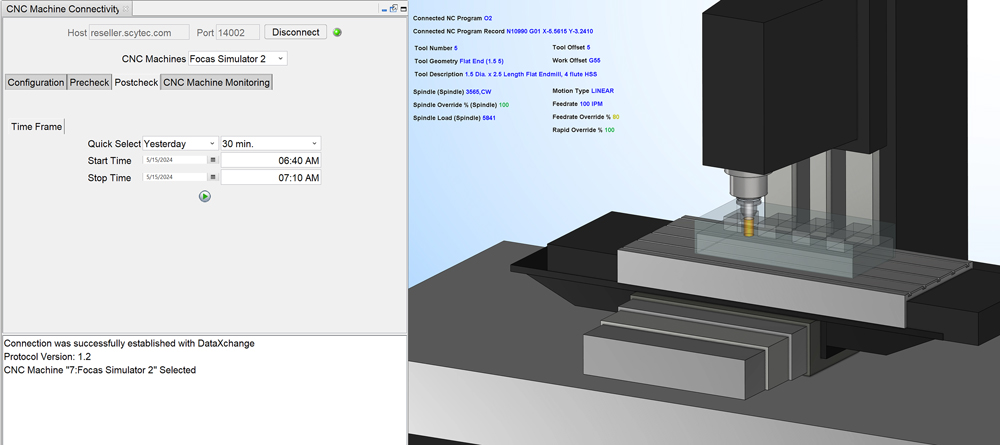
Task: Open the Start Time calendar picker
Action: [x=212, y=160]
